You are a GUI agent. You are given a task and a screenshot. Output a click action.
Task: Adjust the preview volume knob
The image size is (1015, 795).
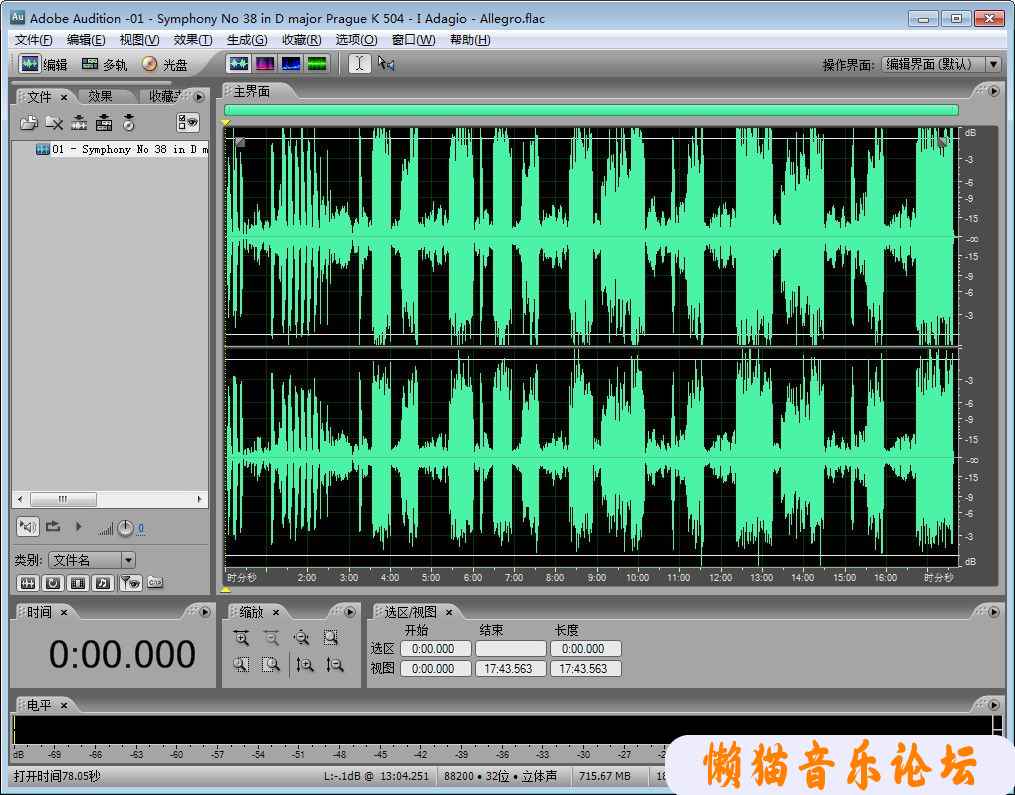pos(125,528)
